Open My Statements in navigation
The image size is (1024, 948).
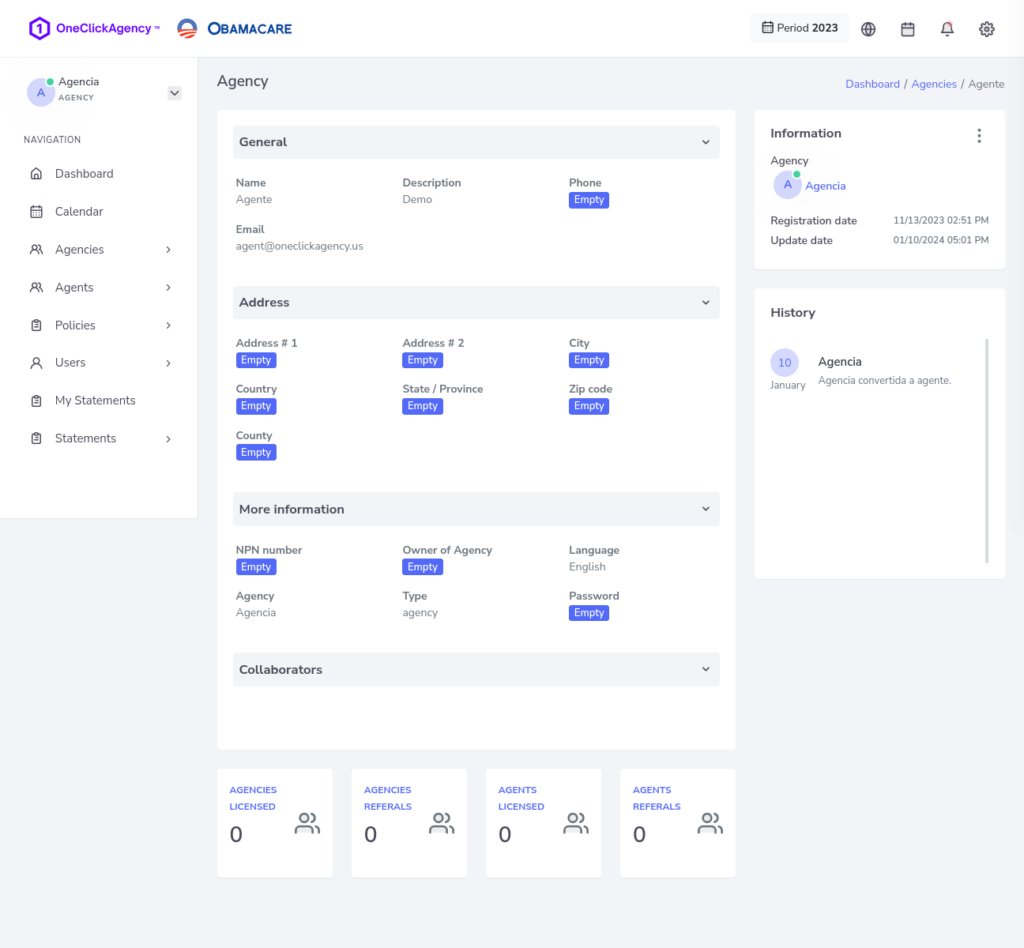[x=95, y=401]
